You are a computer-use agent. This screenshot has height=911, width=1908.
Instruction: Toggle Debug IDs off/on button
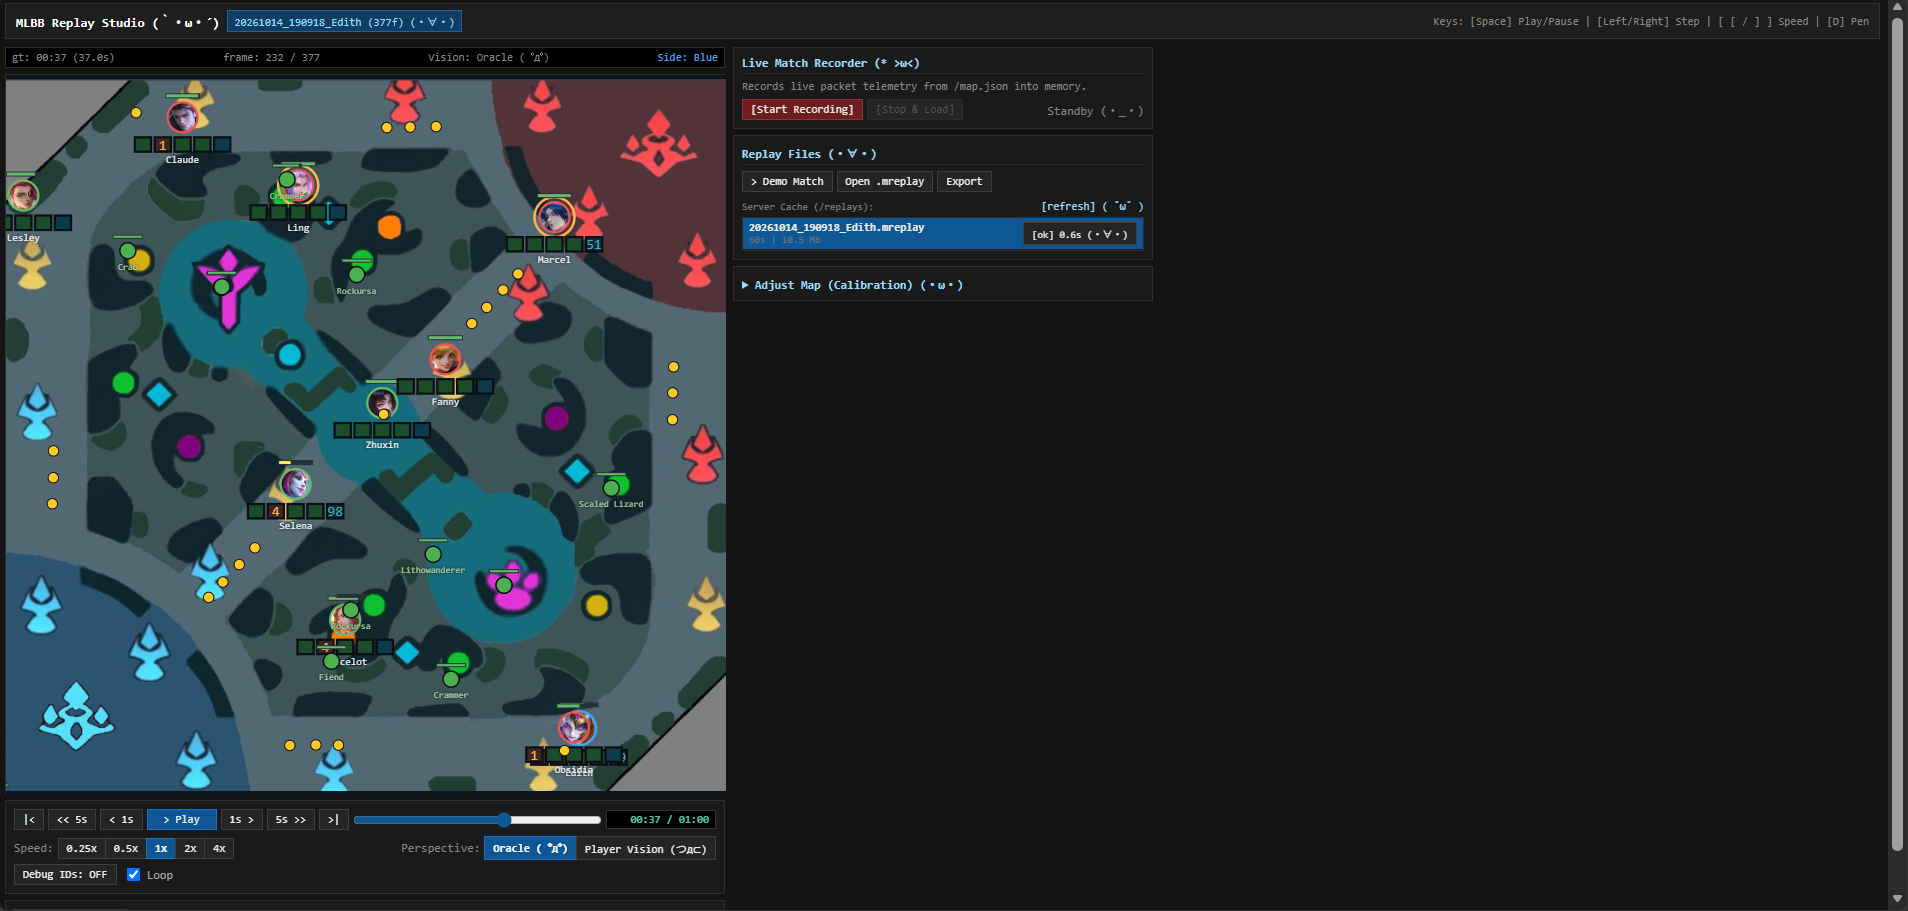(x=65, y=875)
